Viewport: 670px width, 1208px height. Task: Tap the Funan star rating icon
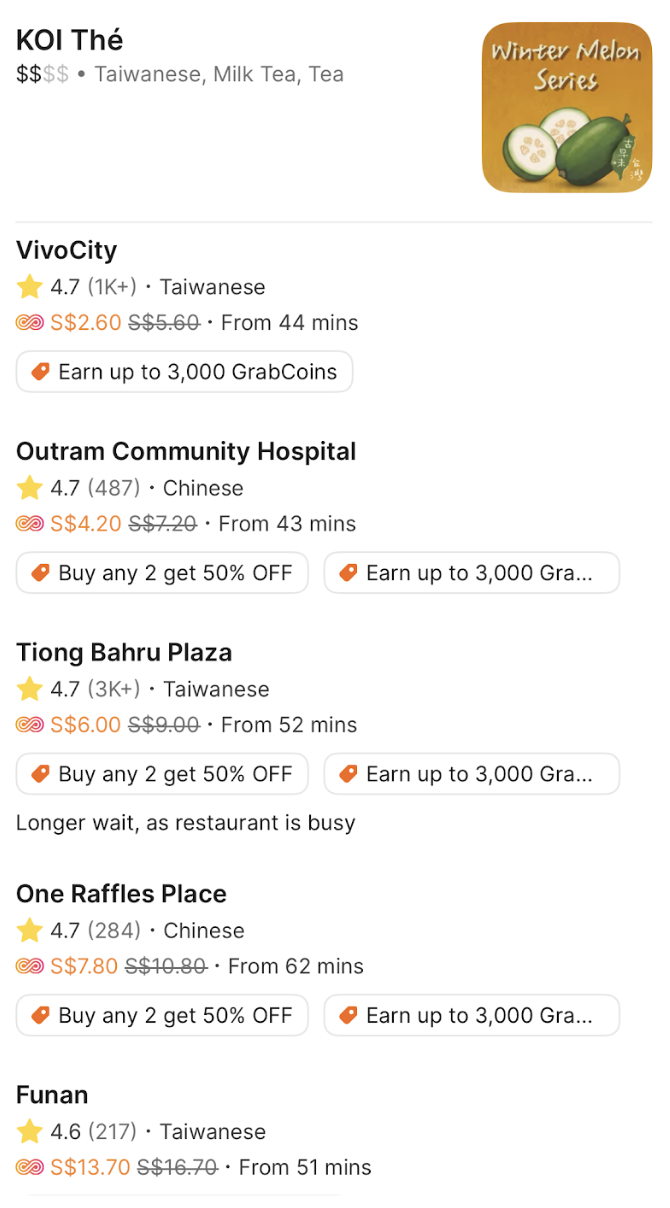[30, 1132]
